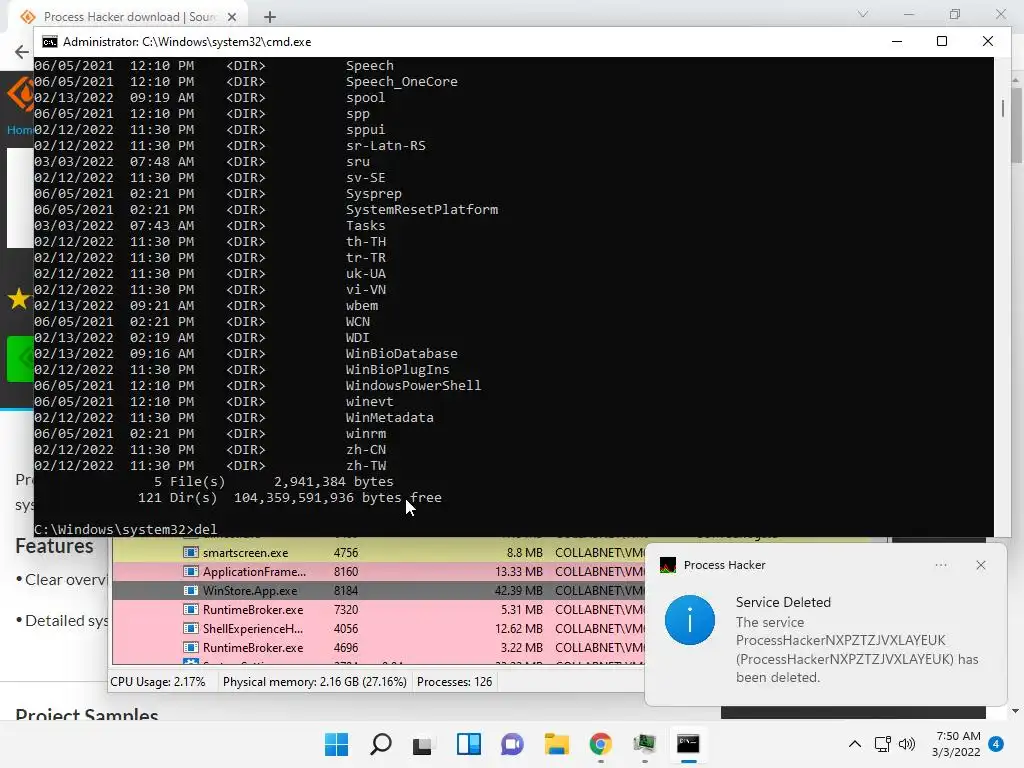Select RuntimeBroker.exe with PID 7320
1024x768 pixels.
click(x=378, y=609)
